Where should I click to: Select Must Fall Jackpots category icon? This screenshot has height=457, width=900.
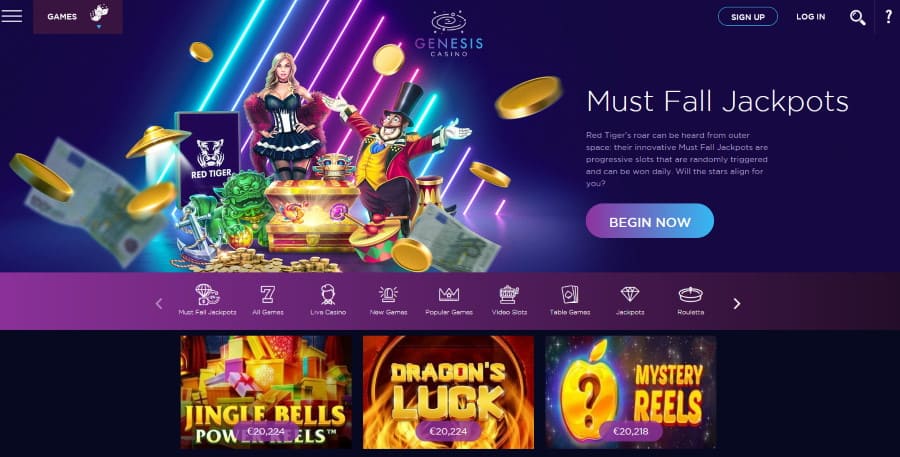click(207, 295)
